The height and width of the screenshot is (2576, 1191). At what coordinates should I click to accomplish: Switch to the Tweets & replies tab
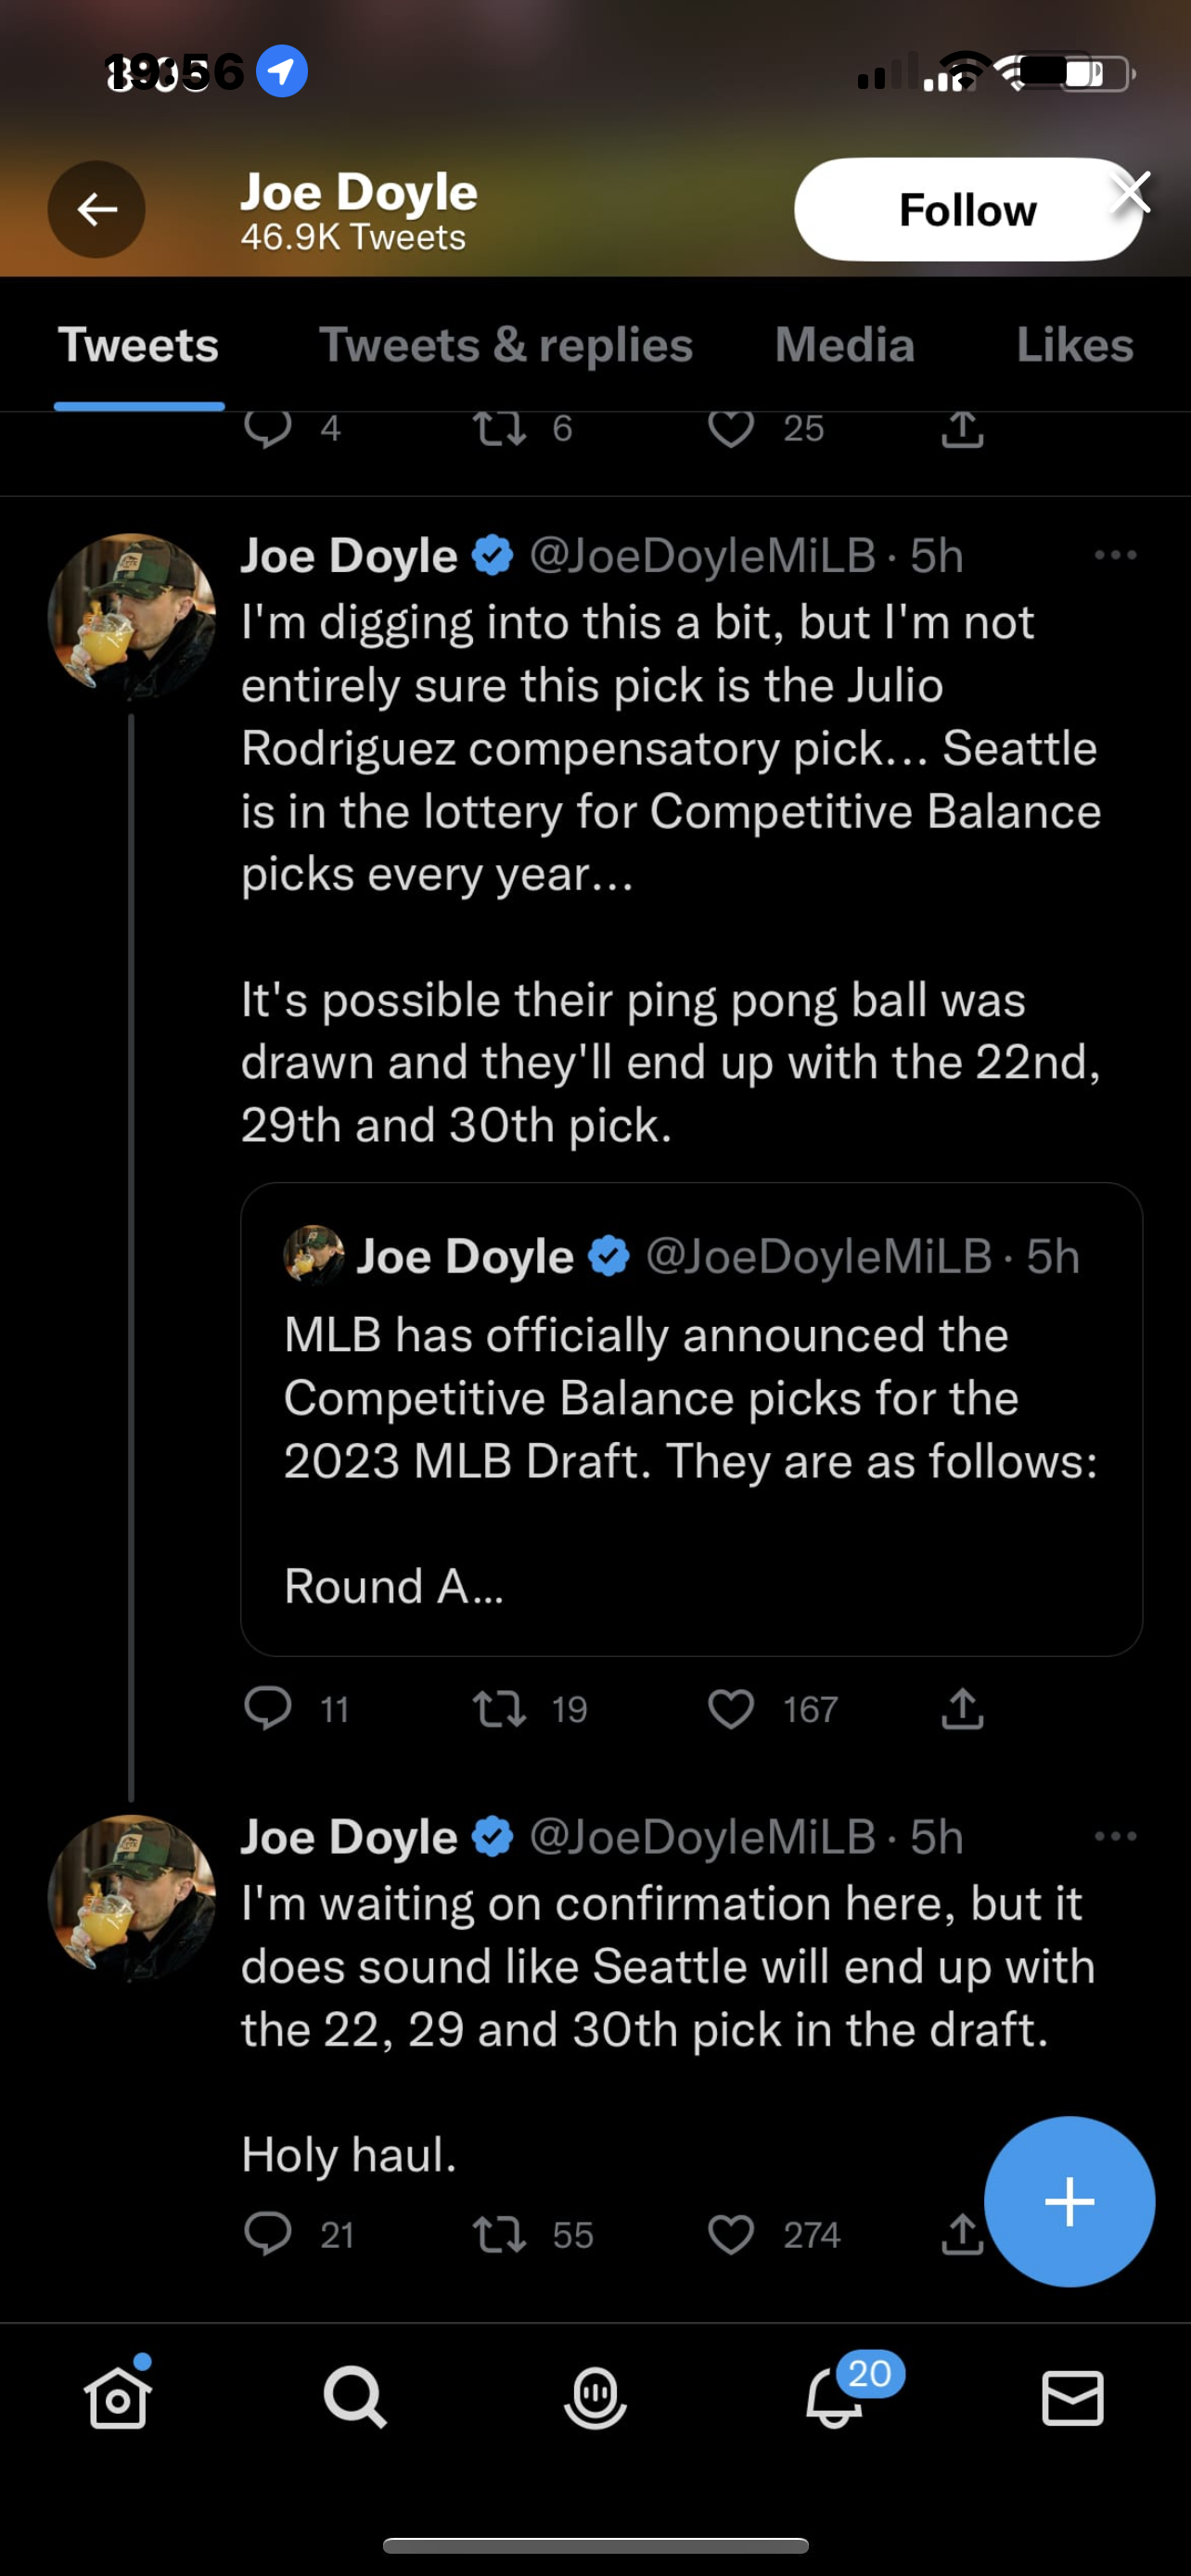click(505, 346)
